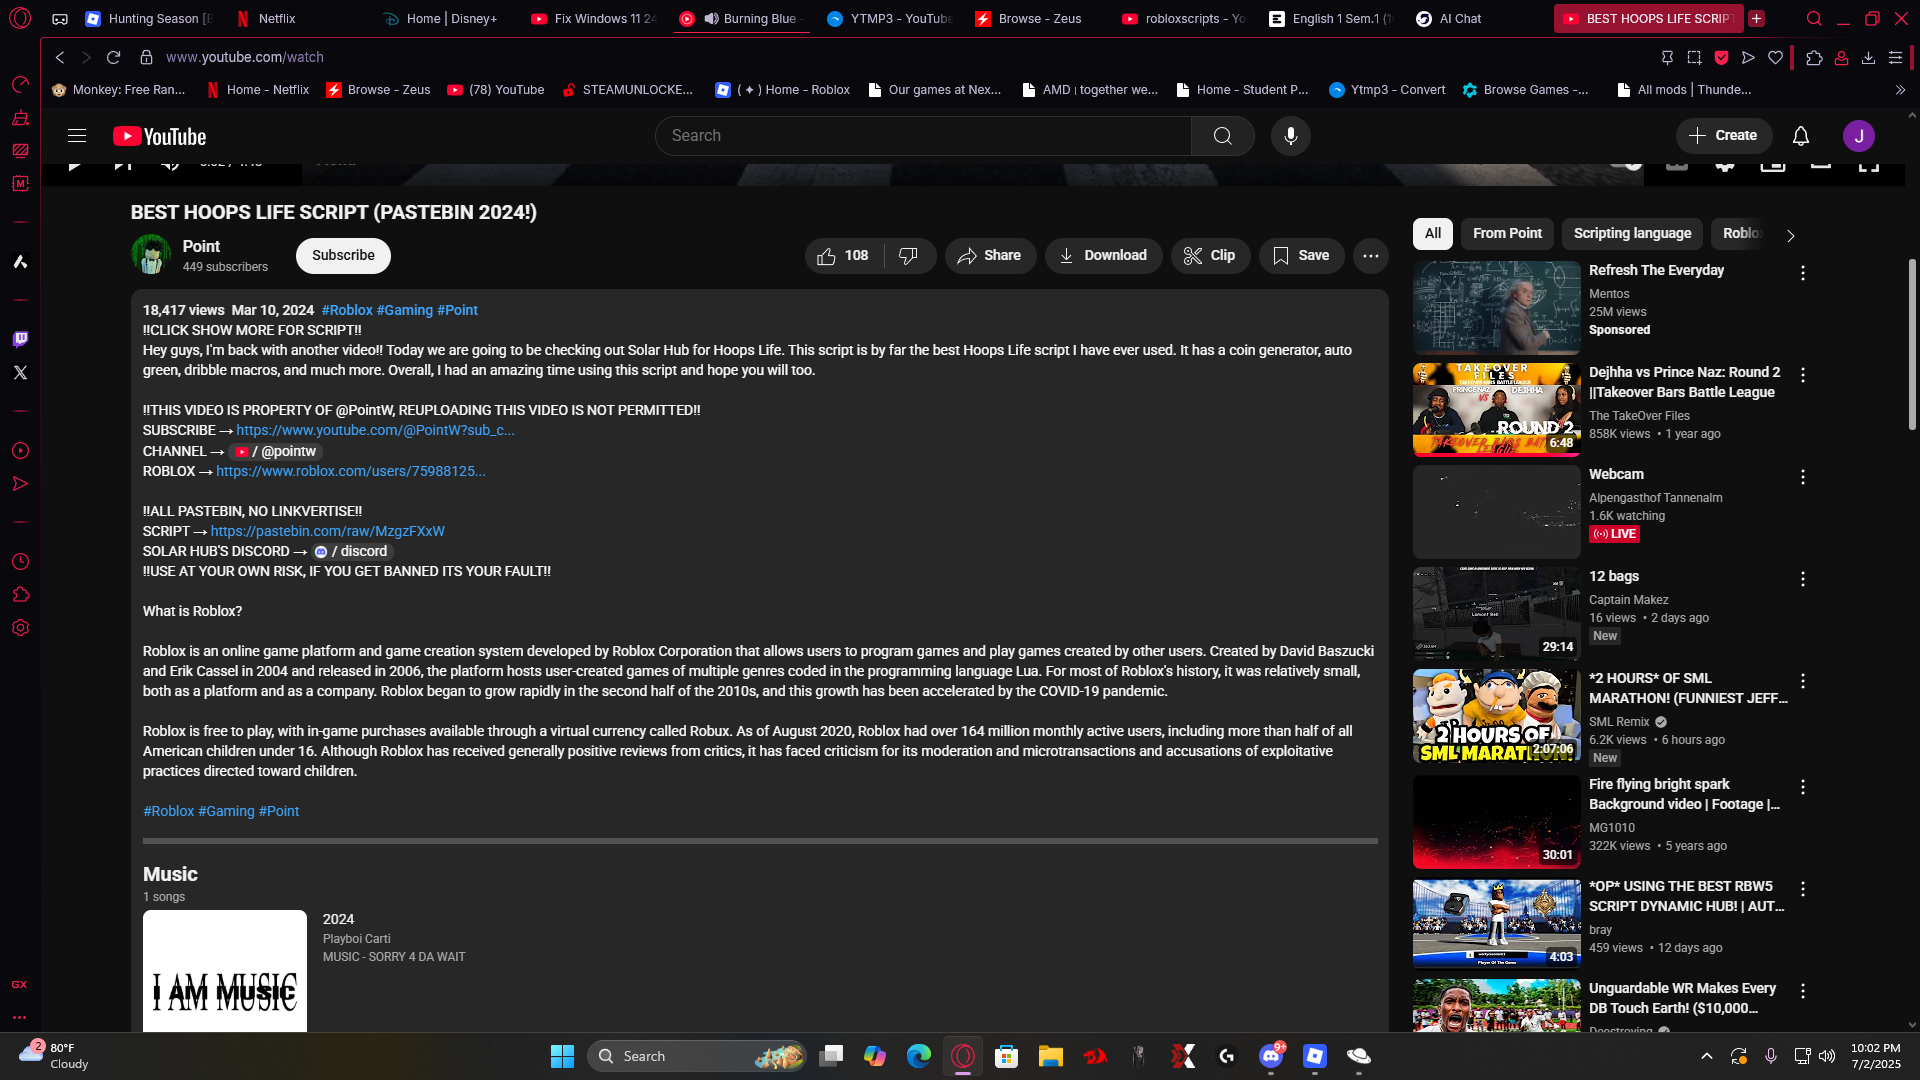Share this video
The width and height of the screenshot is (1920, 1080).
pyautogui.click(x=990, y=256)
